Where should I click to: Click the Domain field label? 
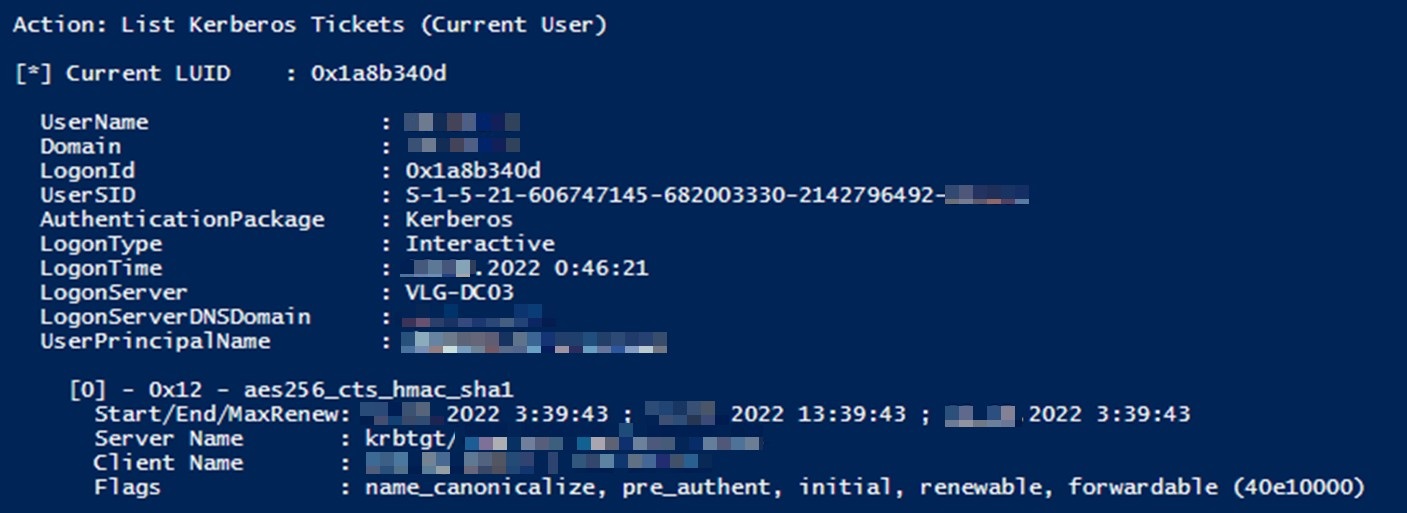(80, 146)
